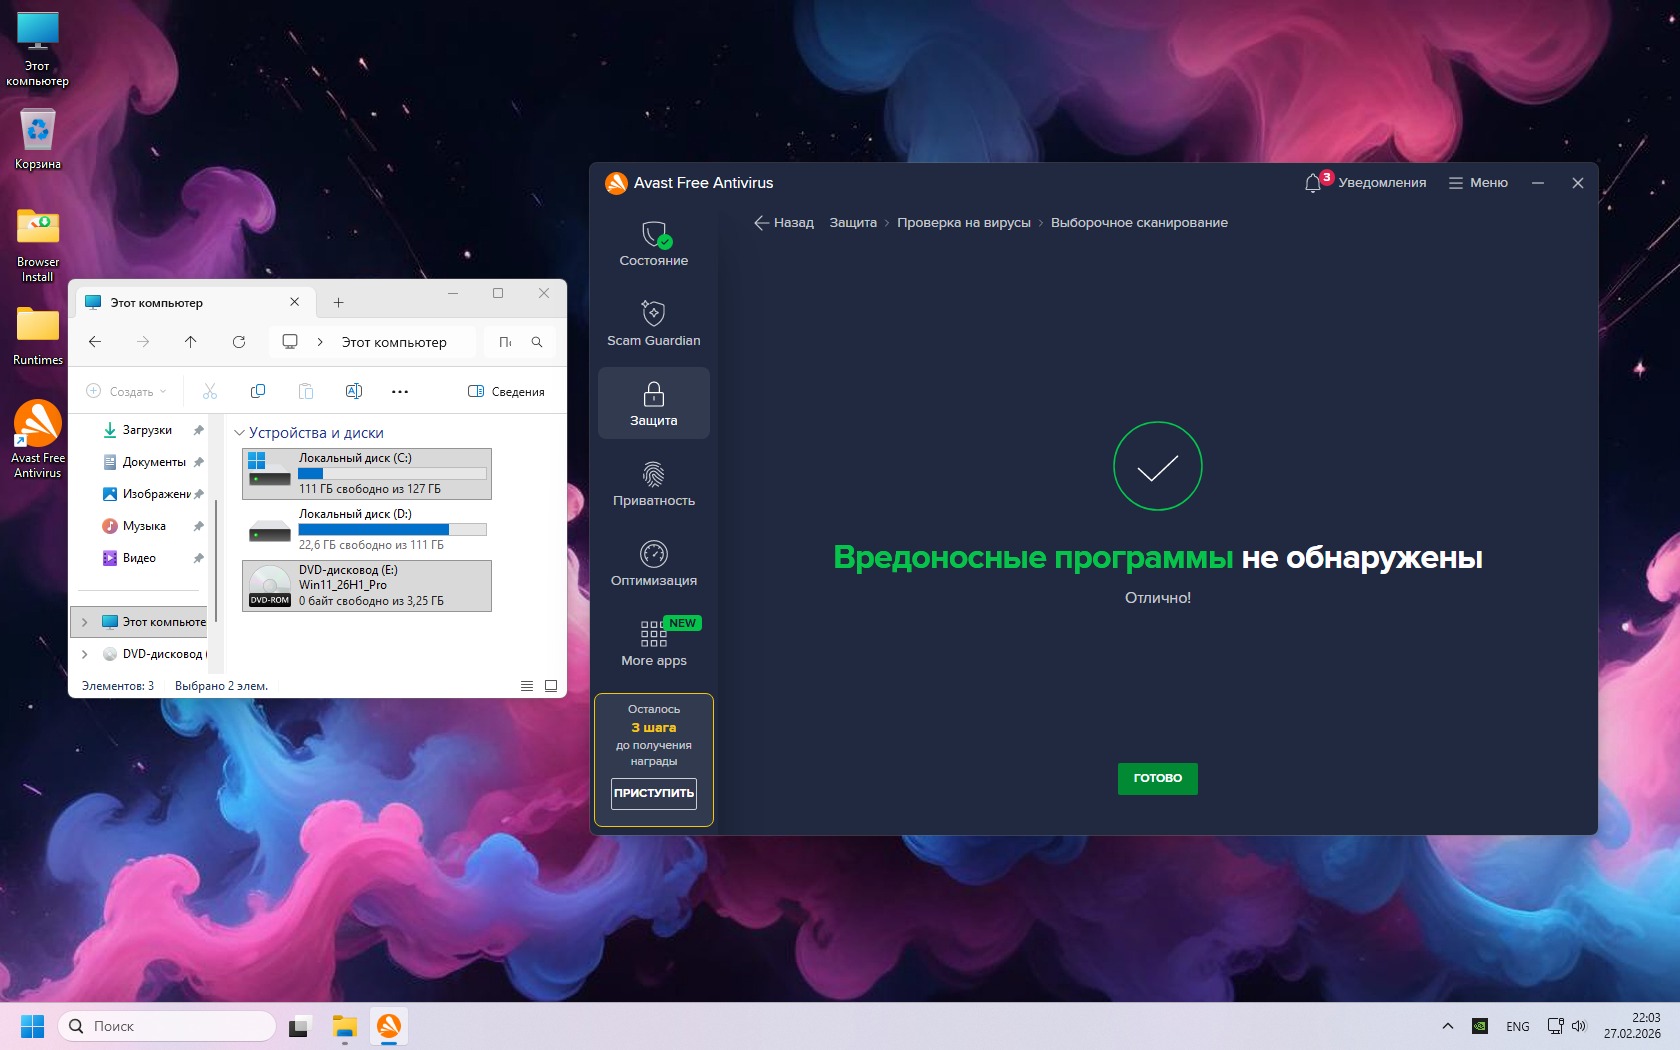Open the Avast Menu
Screen dimensions: 1680x1050
[x=1478, y=183]
